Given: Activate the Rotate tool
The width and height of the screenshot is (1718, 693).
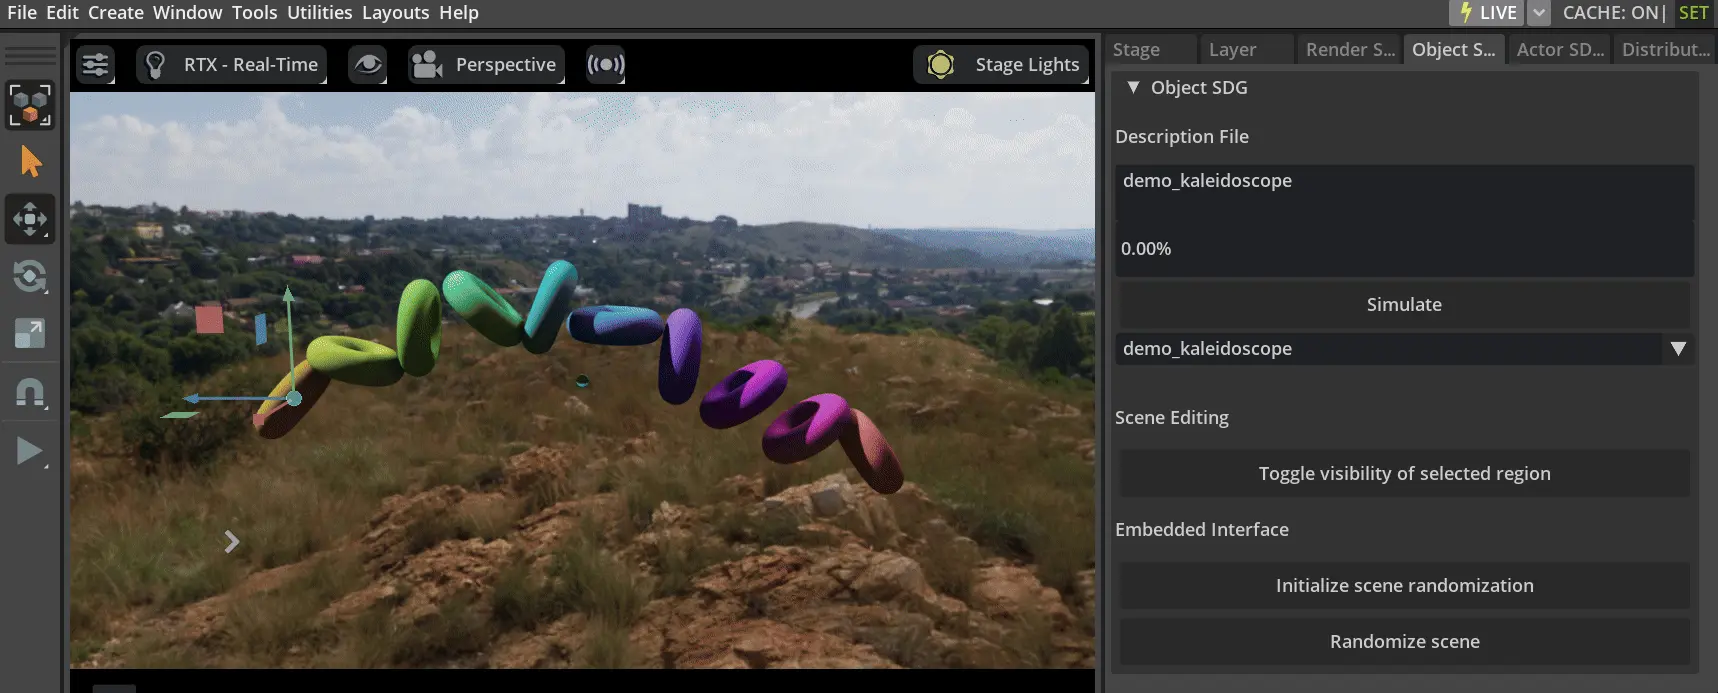Looking at the screenshot, I should click(30, 276).
